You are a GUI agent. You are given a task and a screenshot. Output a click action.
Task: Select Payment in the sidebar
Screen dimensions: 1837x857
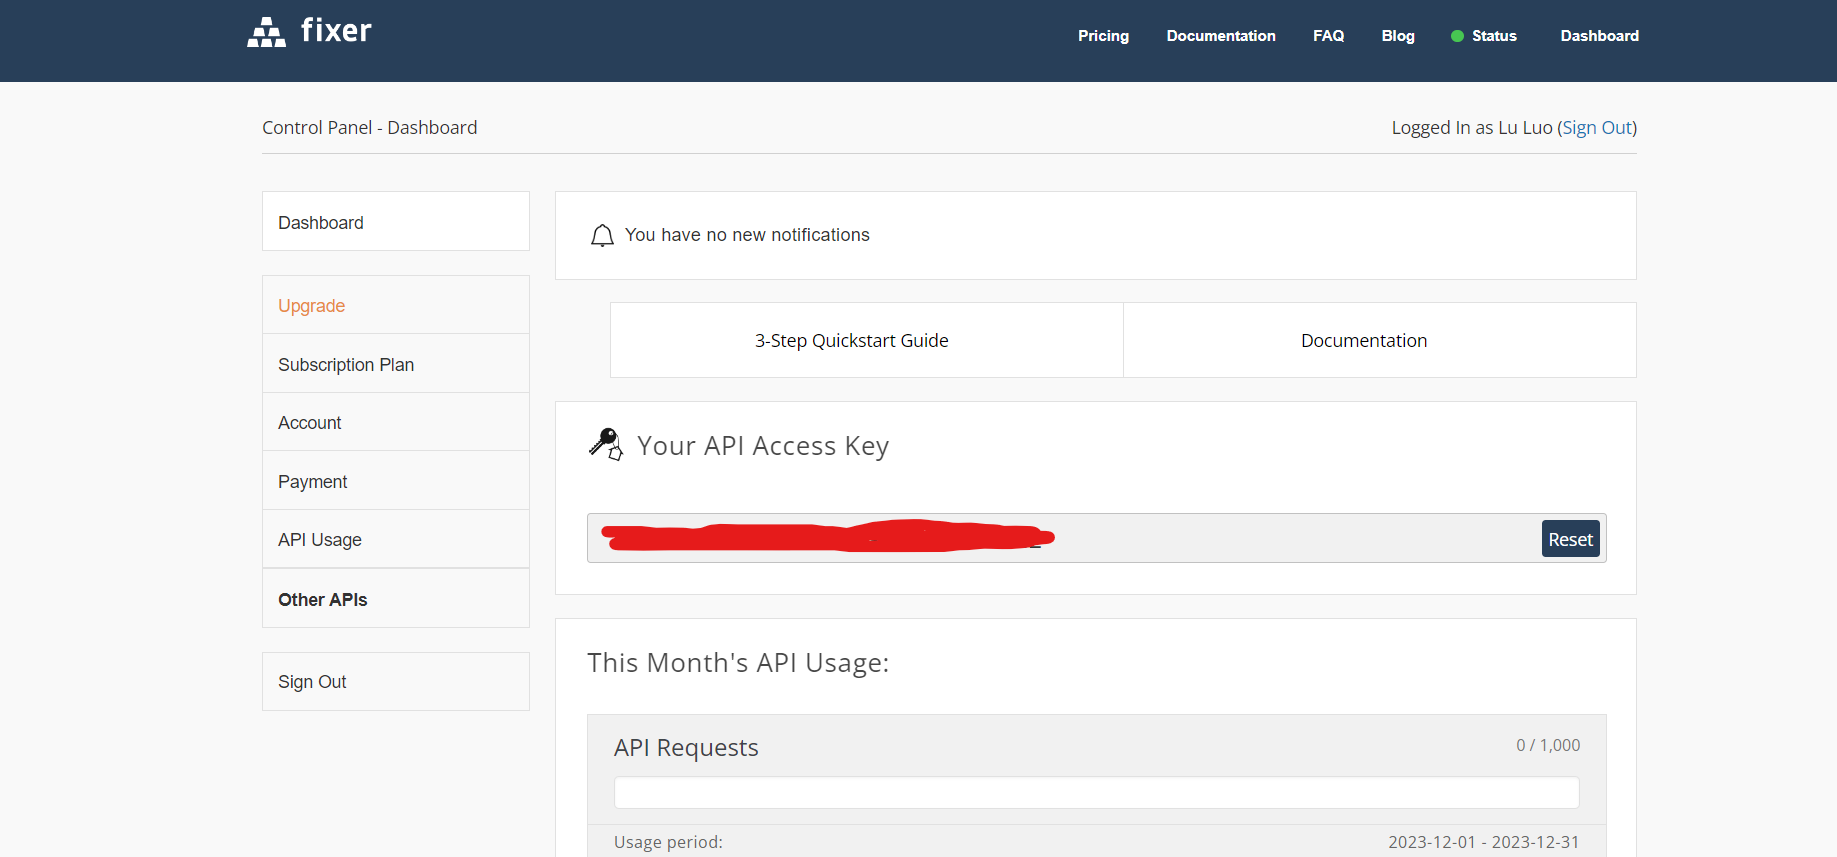pyautogui.click(x=313, y=482)
